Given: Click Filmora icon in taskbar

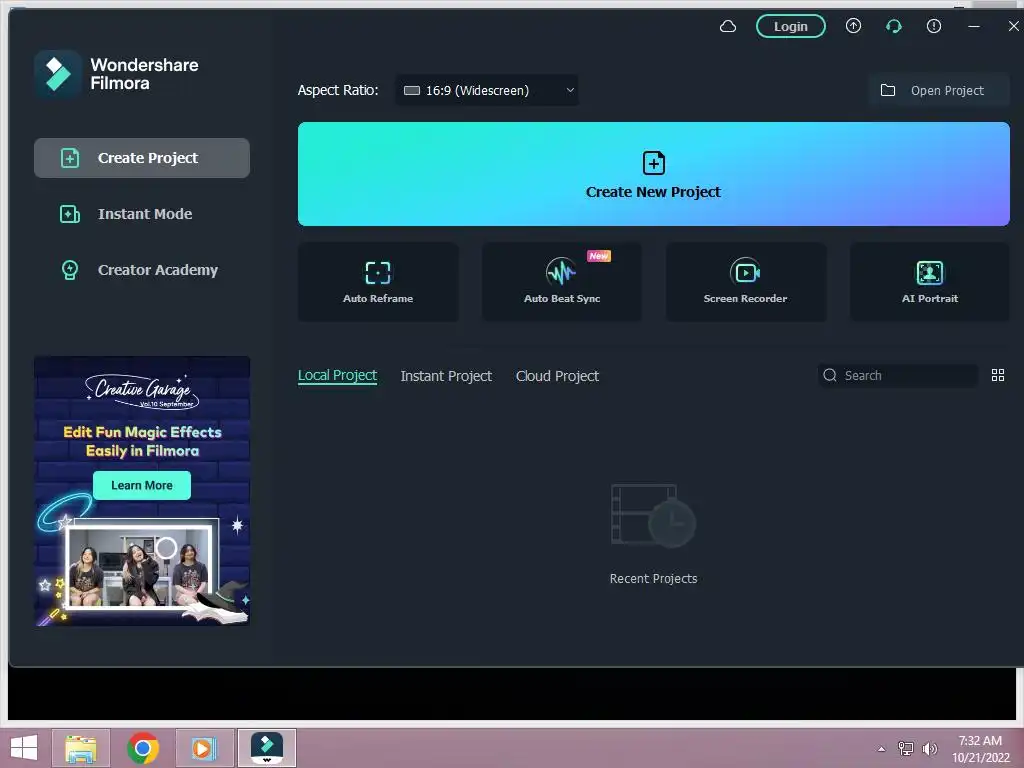Looking at the screenshot, I should 266,748.
